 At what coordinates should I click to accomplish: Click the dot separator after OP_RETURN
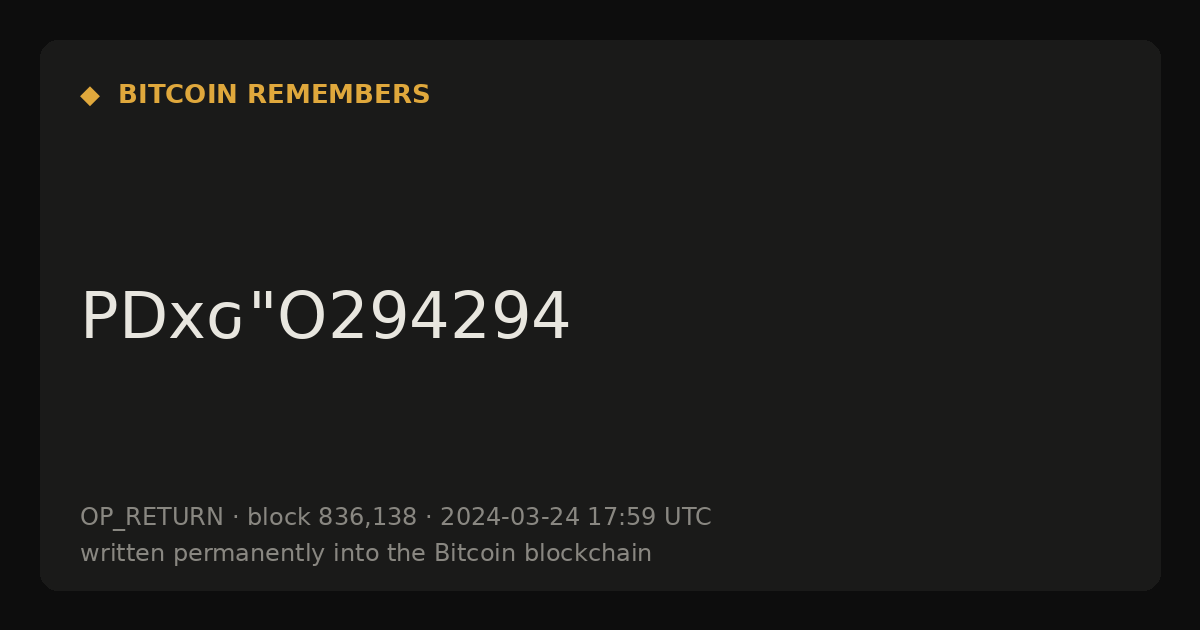coord(235,518)
